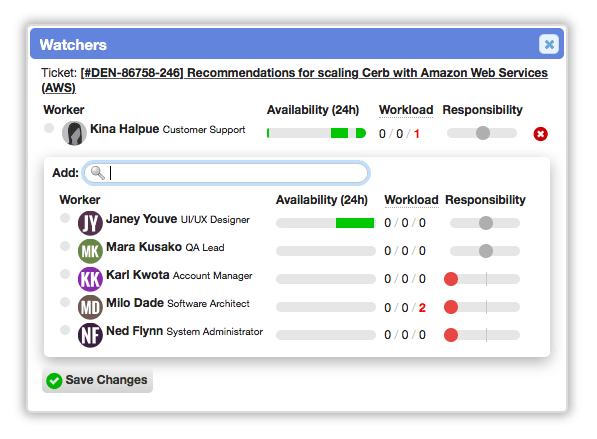The width and height of the screenshot is (597, 439).
Task: Click Janey Youve's JY avatar
Action: click(90, 223)
